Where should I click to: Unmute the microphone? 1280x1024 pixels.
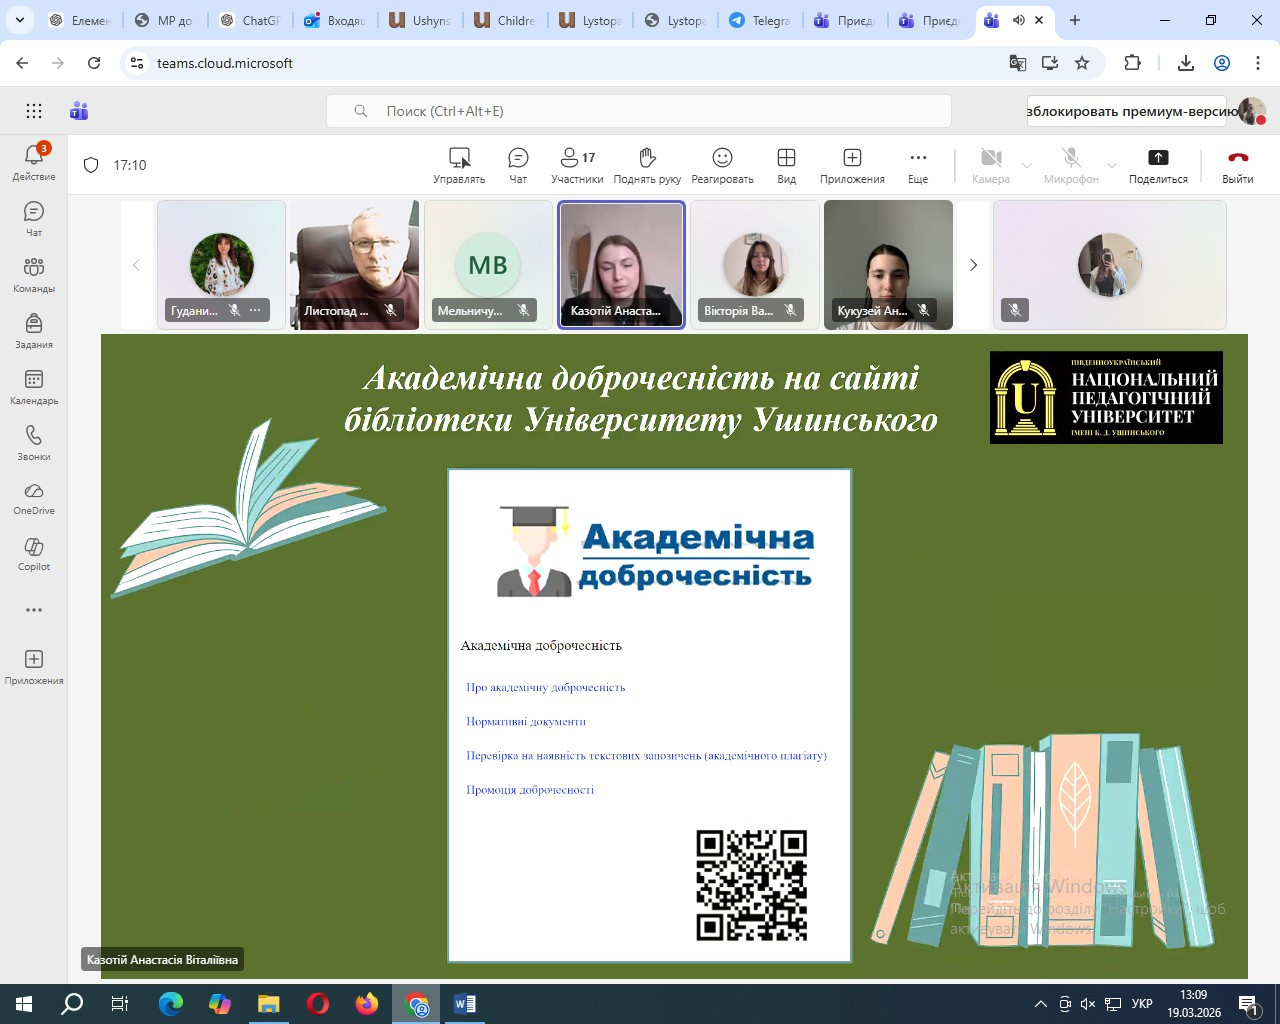(1071, 165)
